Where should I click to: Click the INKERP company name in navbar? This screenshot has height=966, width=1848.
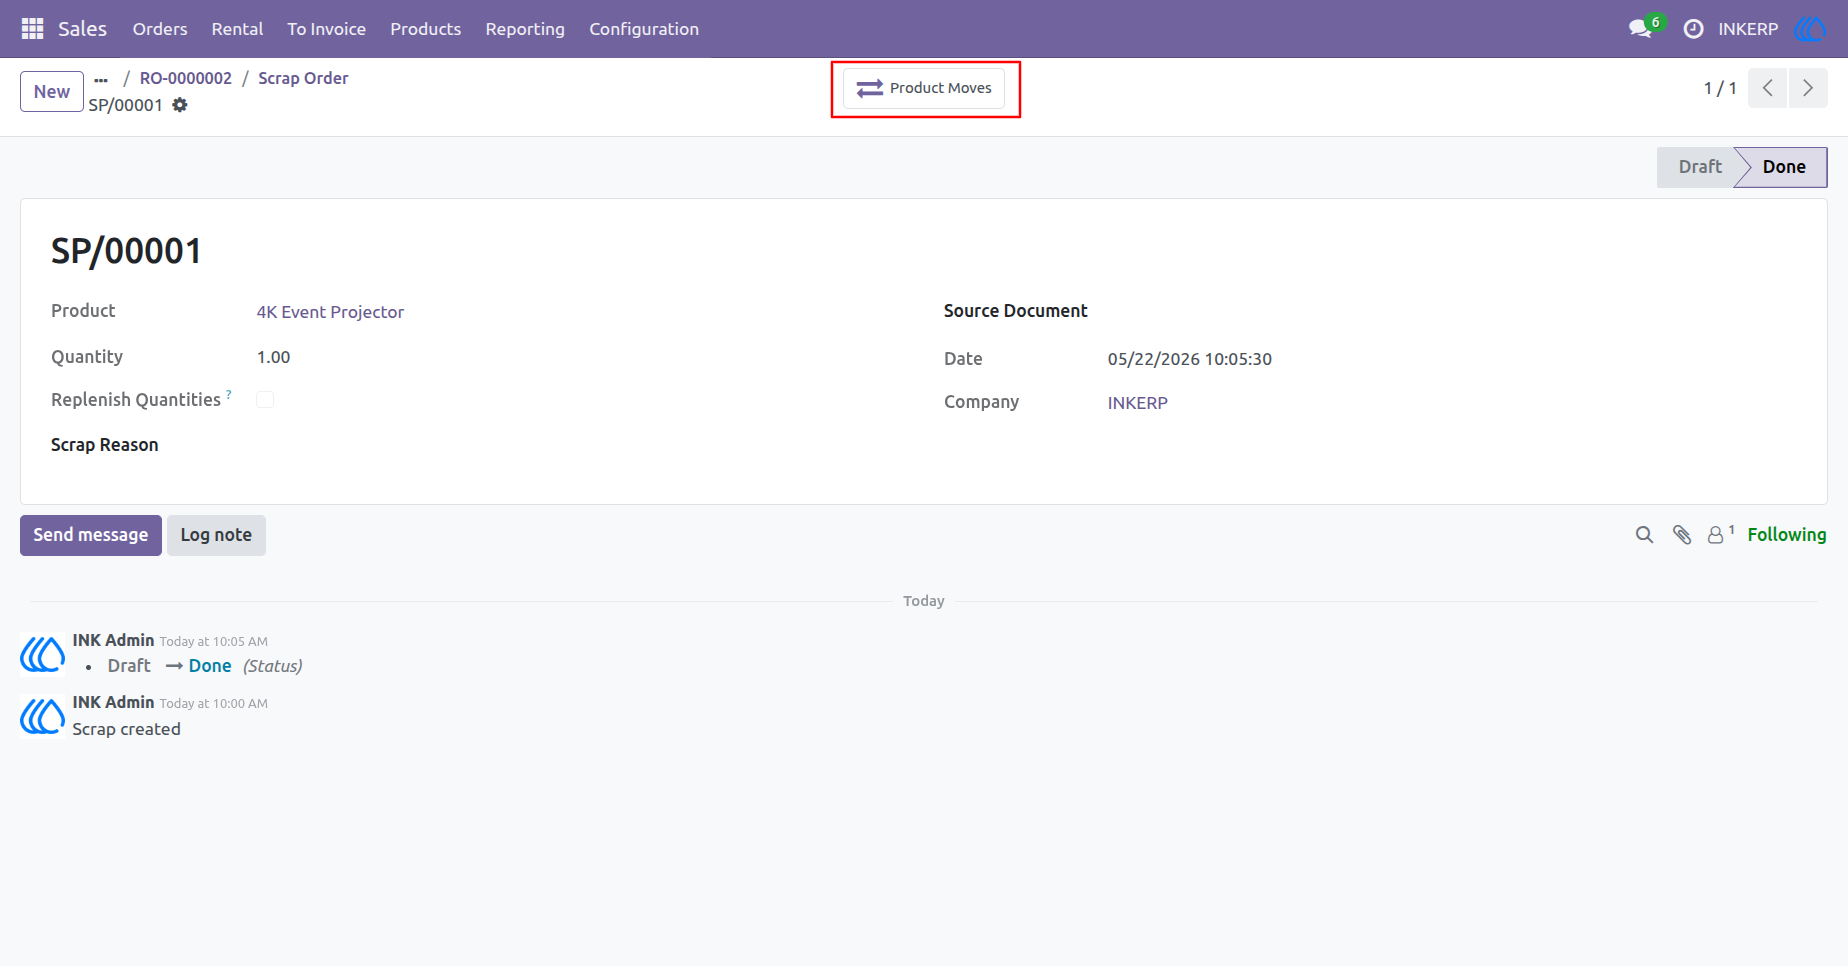1748,29
